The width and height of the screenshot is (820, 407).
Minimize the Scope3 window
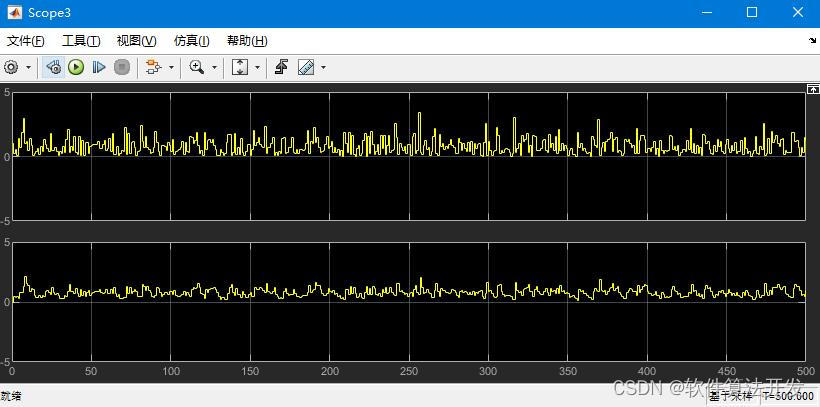[707, 13]
